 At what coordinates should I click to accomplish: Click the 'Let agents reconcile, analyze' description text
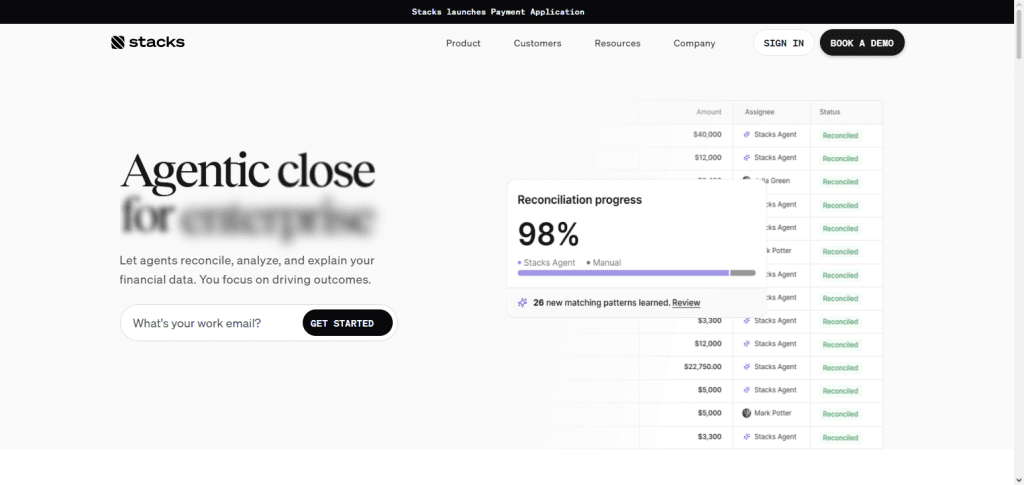click(x=247, y=270)
